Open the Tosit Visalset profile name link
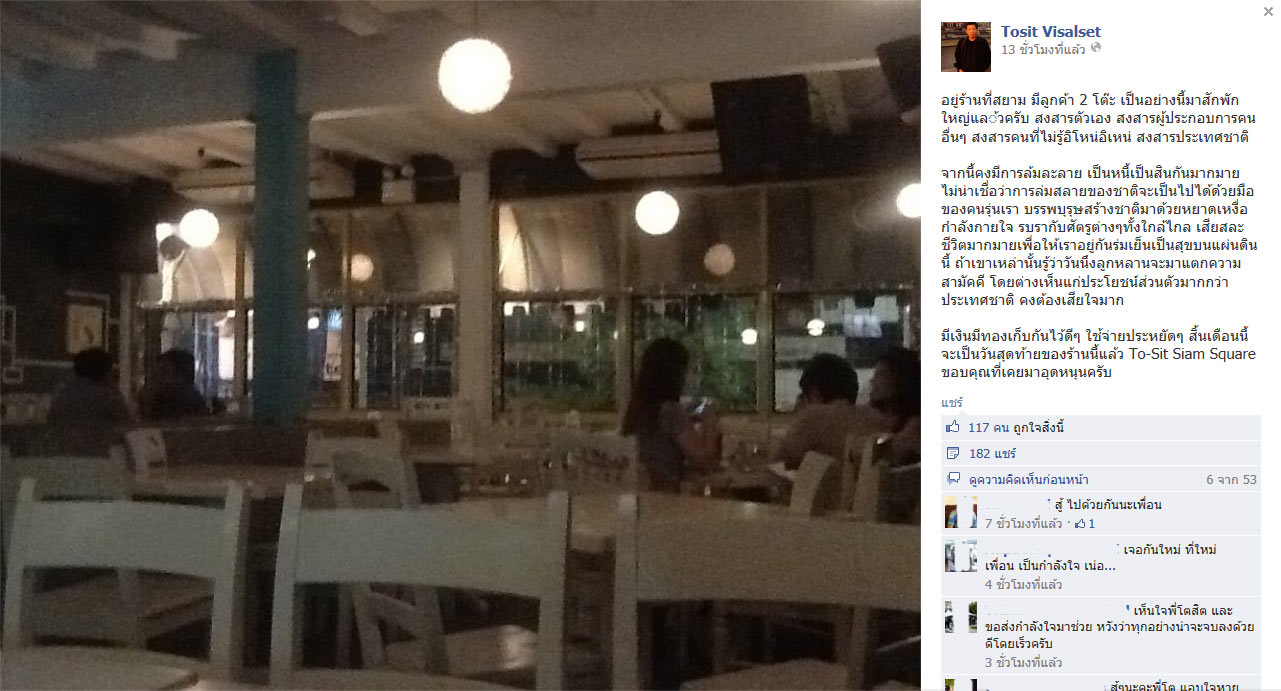Viewport: 1281px width, 691px height. coord(1051,31)
